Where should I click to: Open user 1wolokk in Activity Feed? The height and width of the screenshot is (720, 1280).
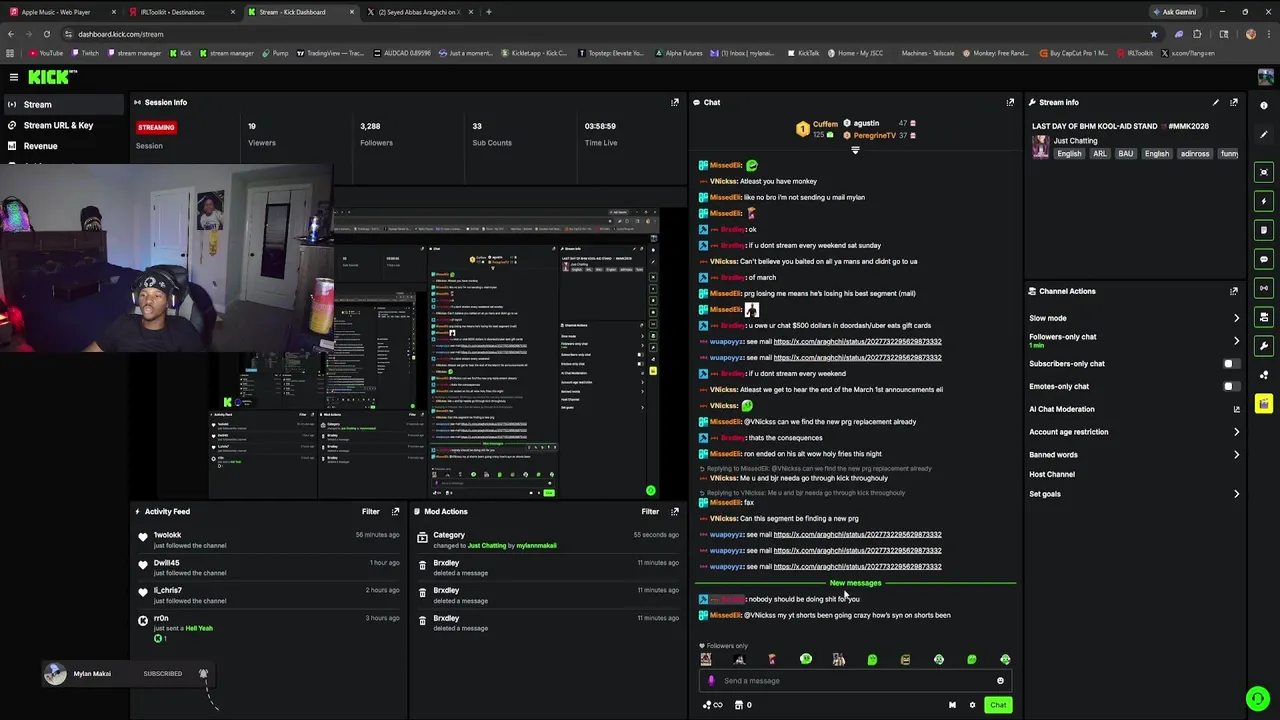[x=167, y=535]
